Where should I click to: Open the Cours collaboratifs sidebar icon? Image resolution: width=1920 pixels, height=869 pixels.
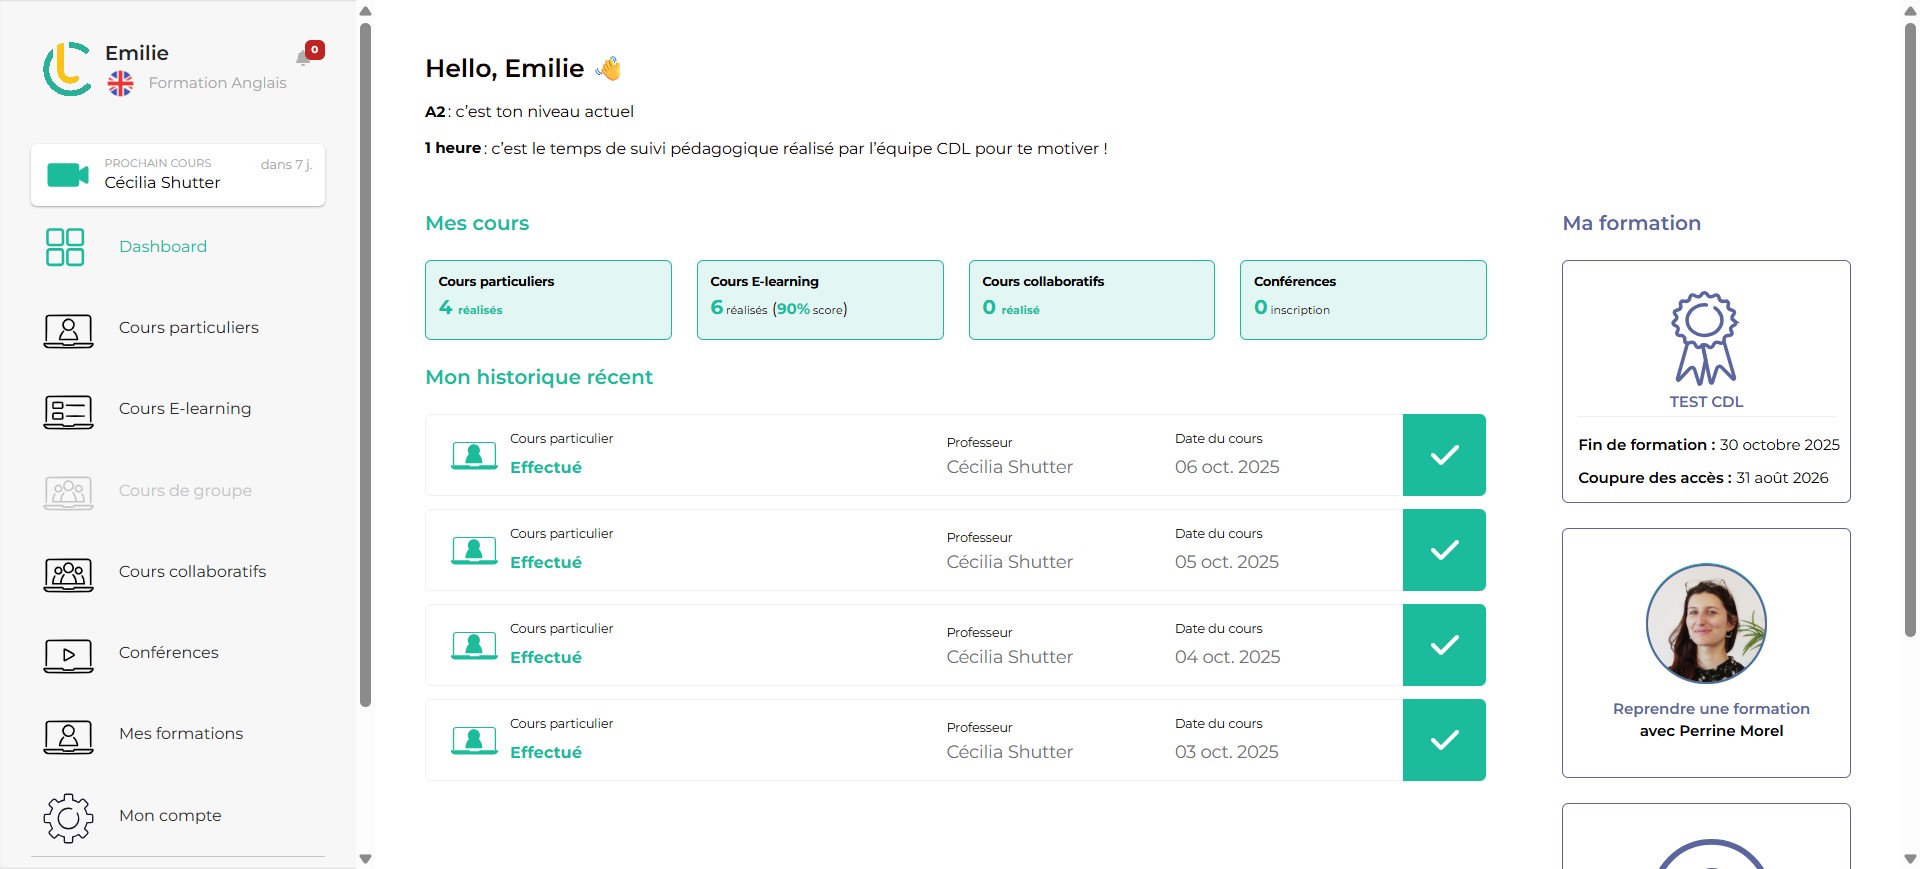pyautogui.click(x=68, y=573)
